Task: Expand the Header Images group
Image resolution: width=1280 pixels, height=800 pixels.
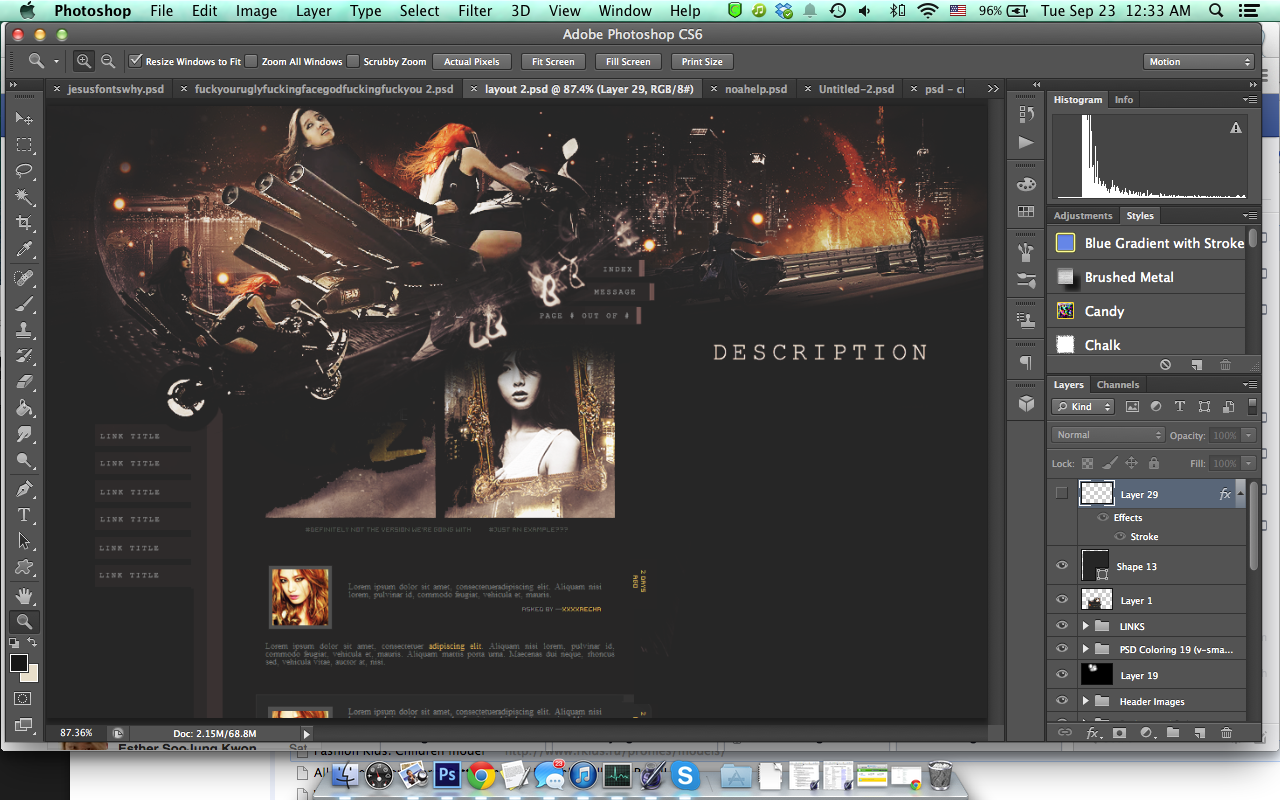Action: (1085, 701)
